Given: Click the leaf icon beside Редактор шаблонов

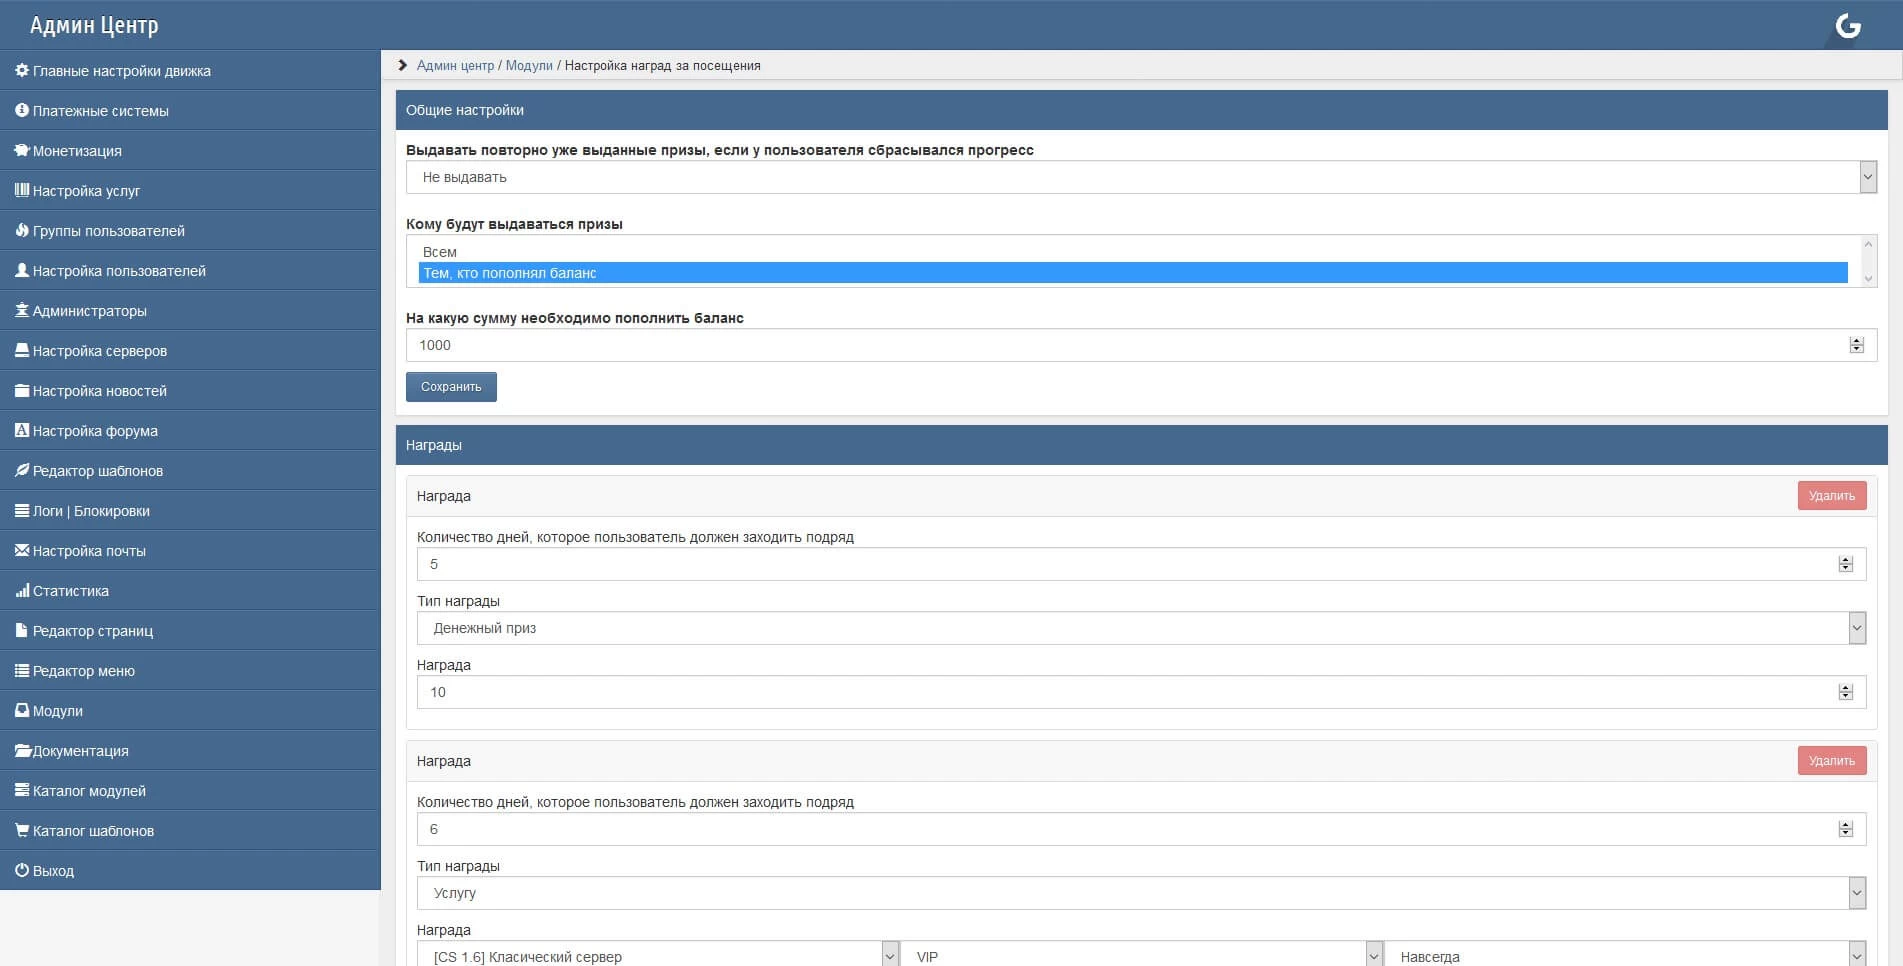Looking at the screenshot, I should tap(22, 471).
